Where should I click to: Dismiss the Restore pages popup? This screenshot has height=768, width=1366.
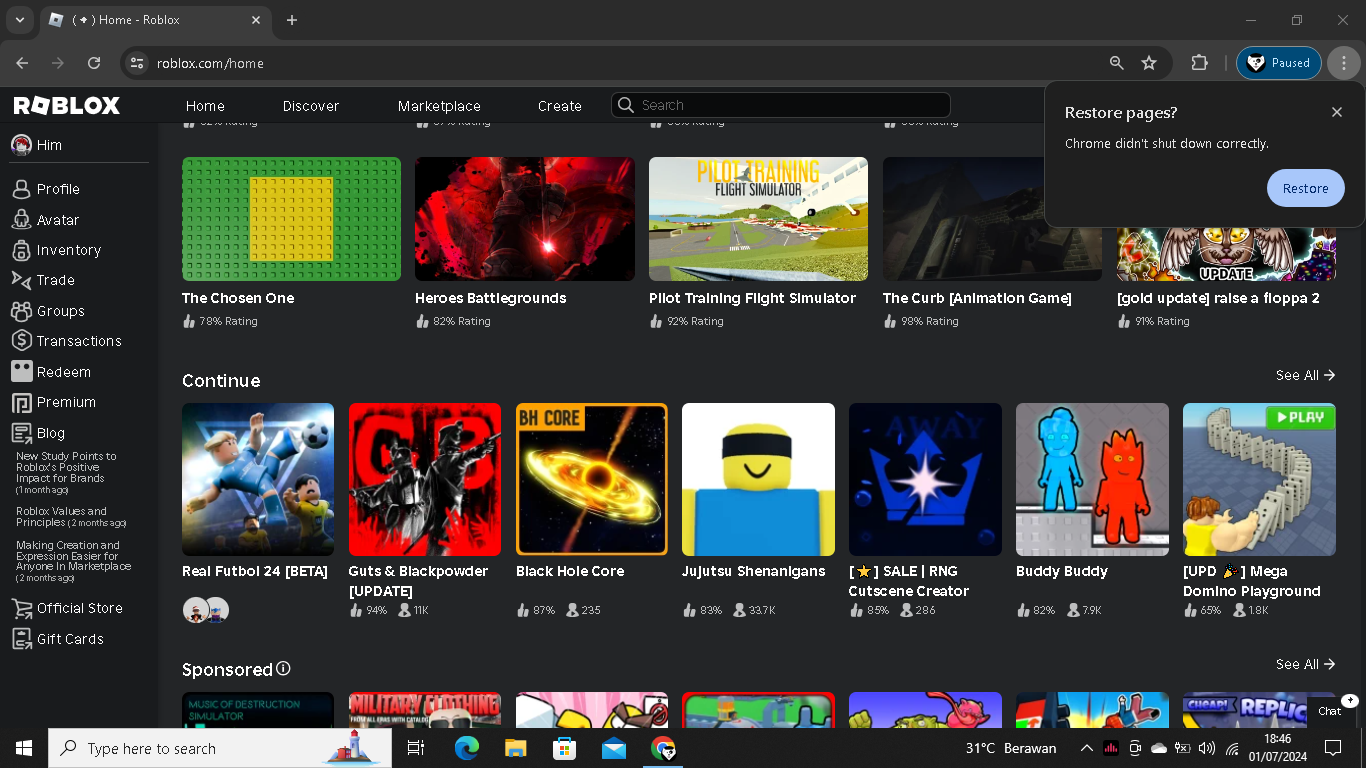pyautogui.click(x=1337, y=112)
